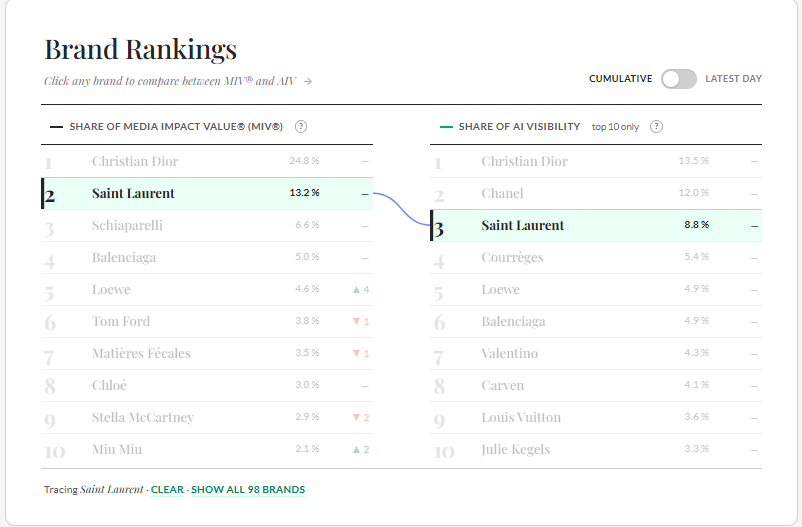Click the Brand Rankings title

141,50
